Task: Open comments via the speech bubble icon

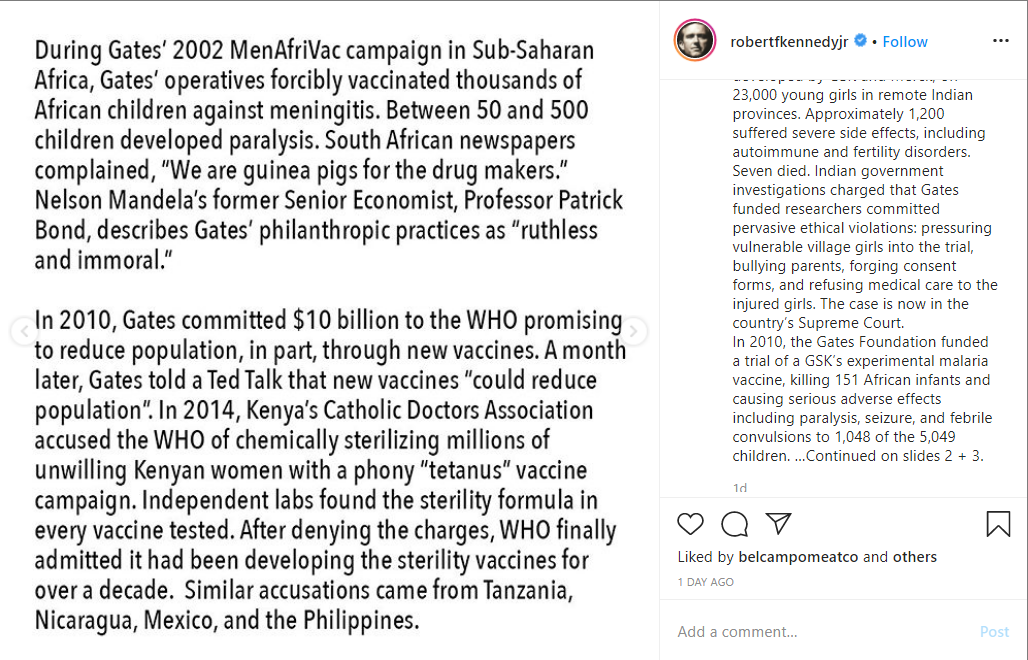Action: 735,523
